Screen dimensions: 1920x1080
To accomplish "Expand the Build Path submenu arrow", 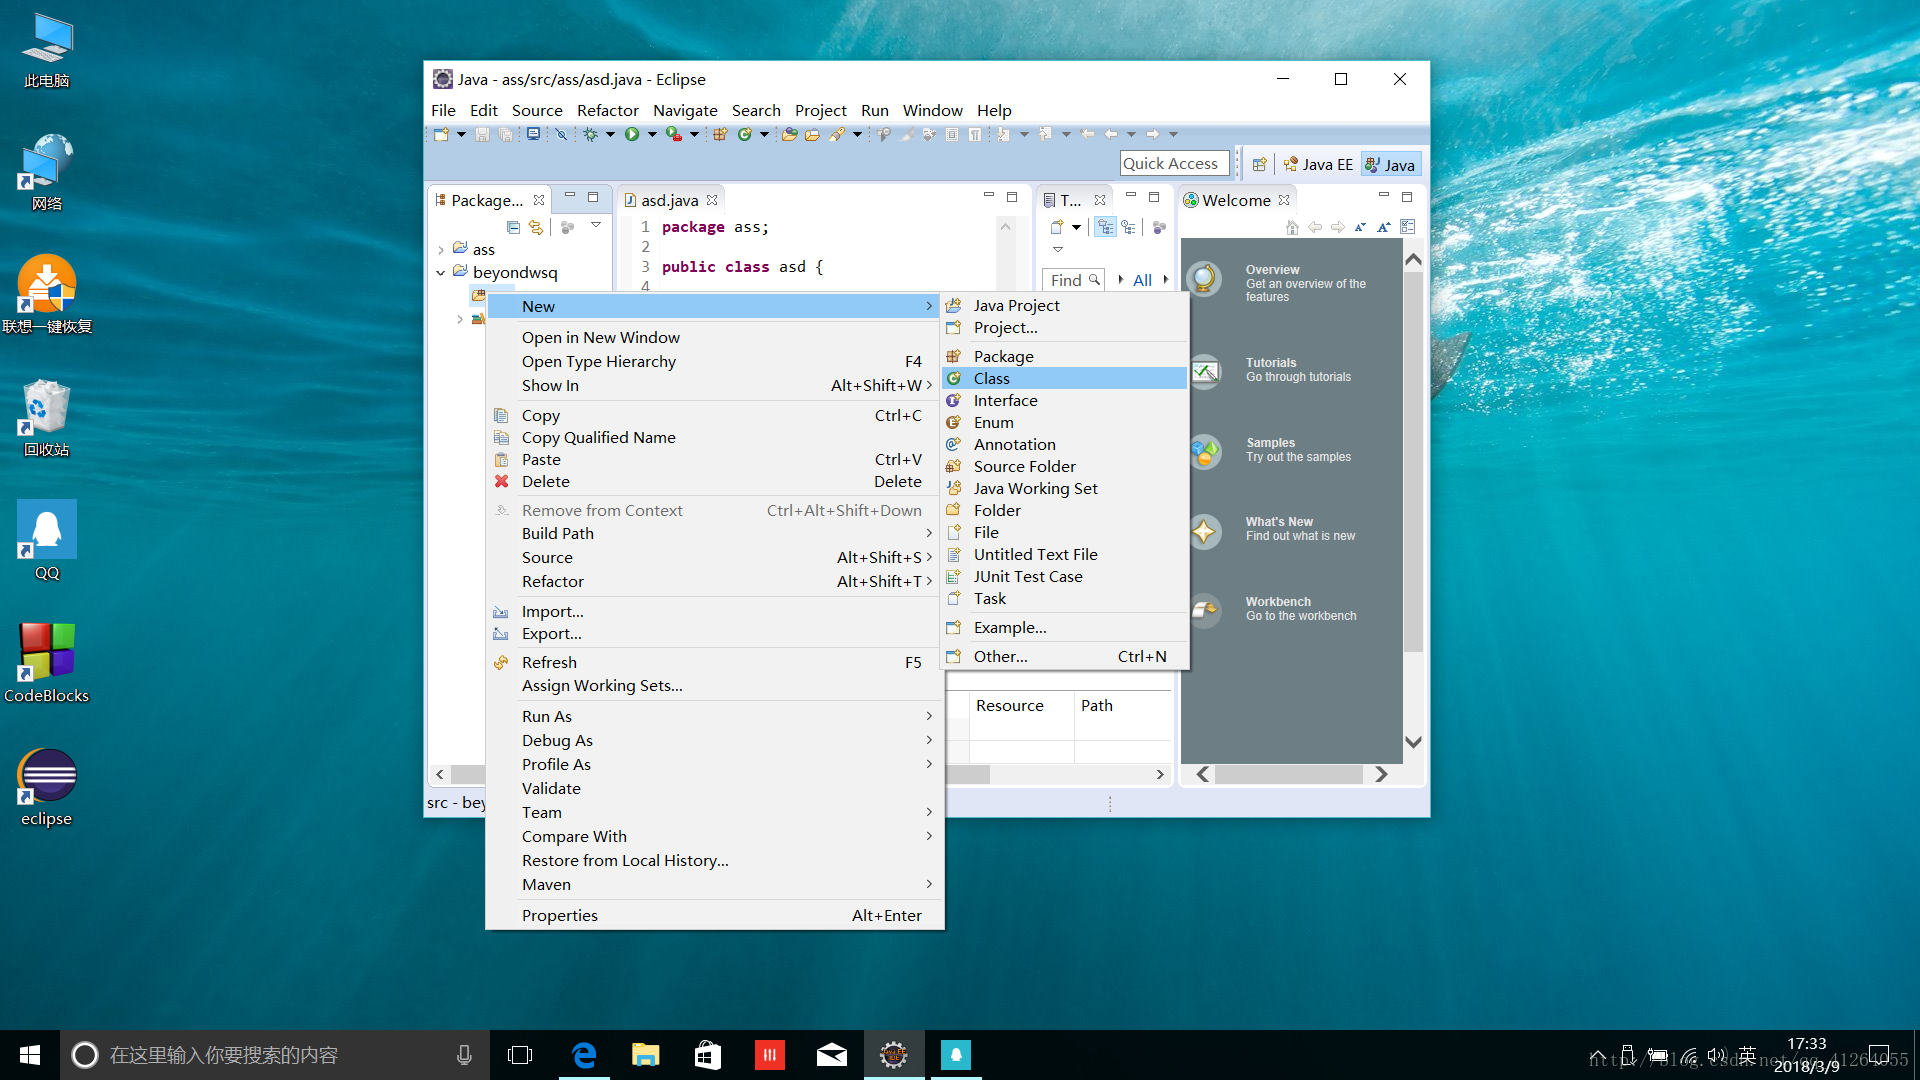I will [927, 533].
